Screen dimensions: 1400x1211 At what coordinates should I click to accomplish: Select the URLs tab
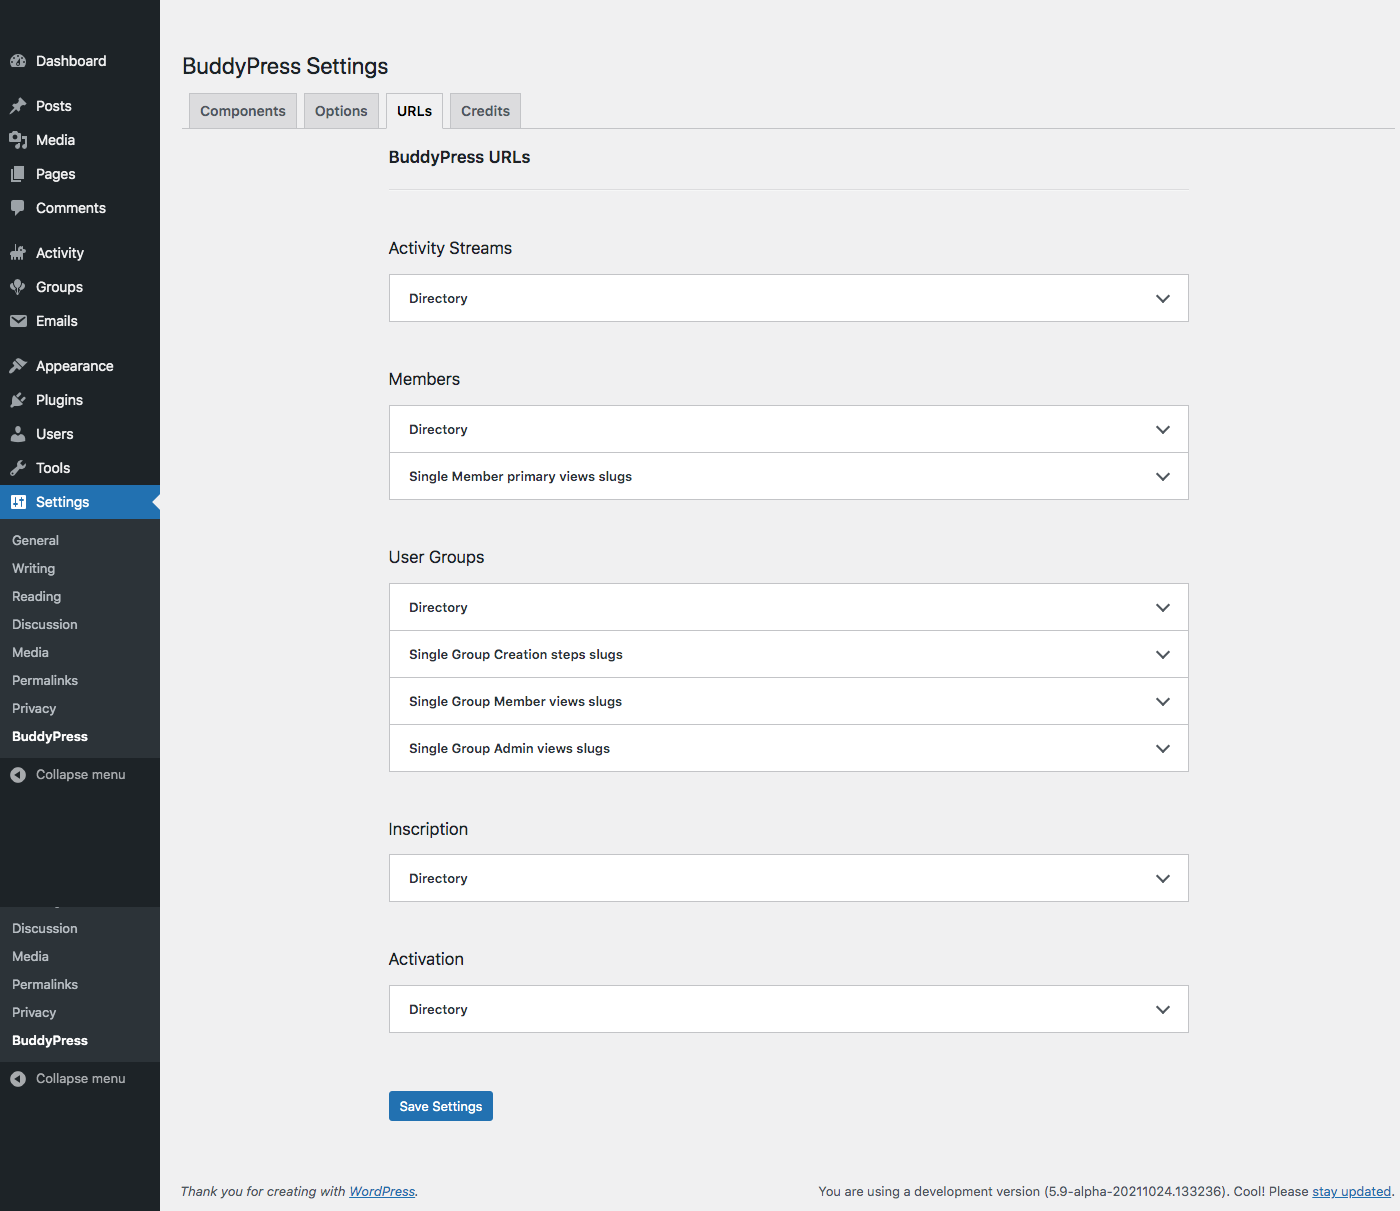(414, 111)
